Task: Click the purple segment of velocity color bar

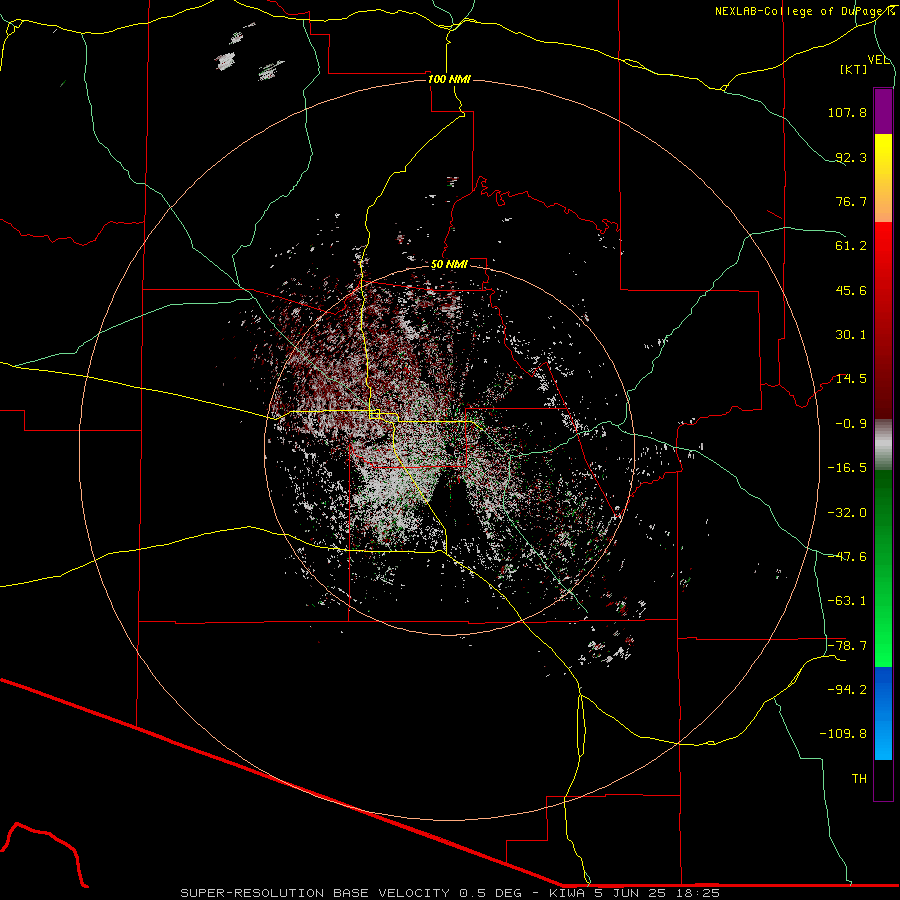Action: 883,111
